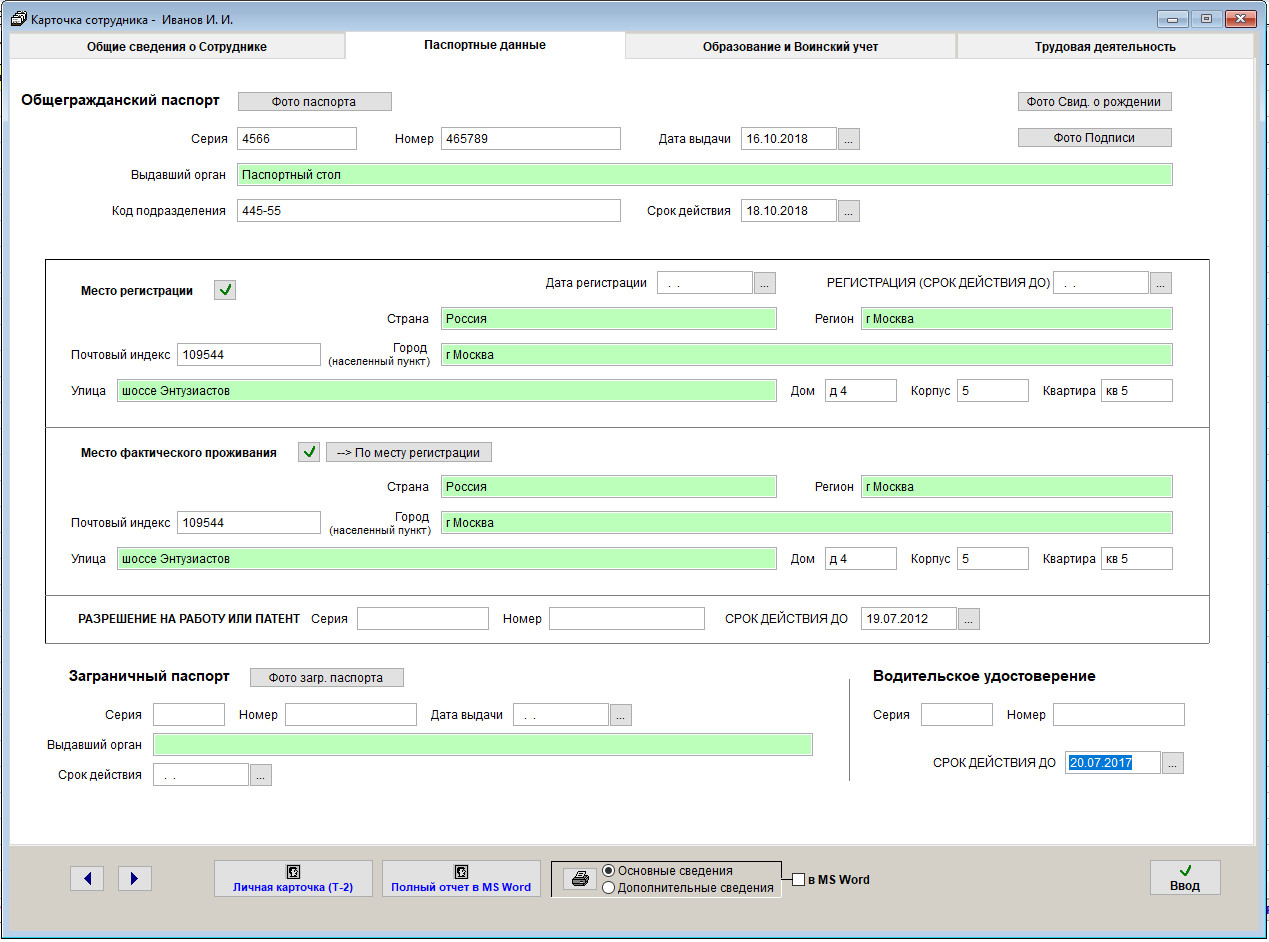
Task: Open date picker for Дата регистрации
Action: pyautogui.click(x=764, y=283)
